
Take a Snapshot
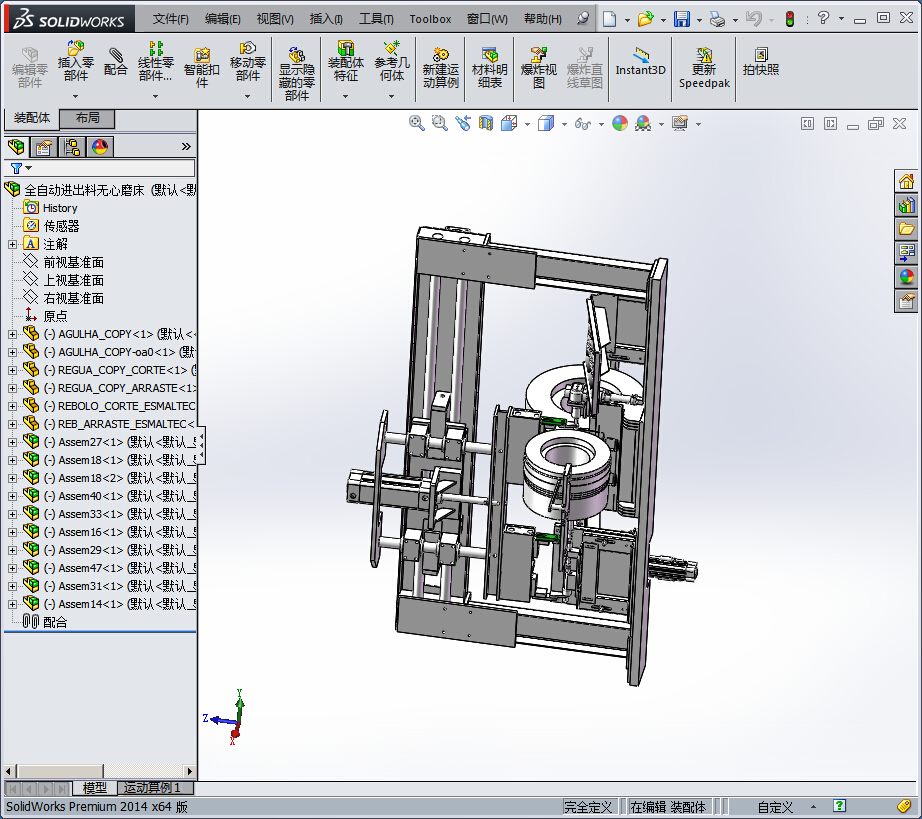(760, 62)
